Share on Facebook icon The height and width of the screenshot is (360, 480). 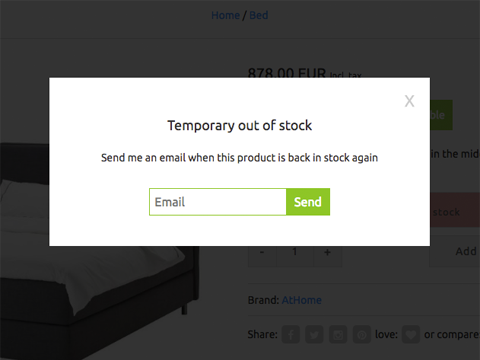point(291,334)
